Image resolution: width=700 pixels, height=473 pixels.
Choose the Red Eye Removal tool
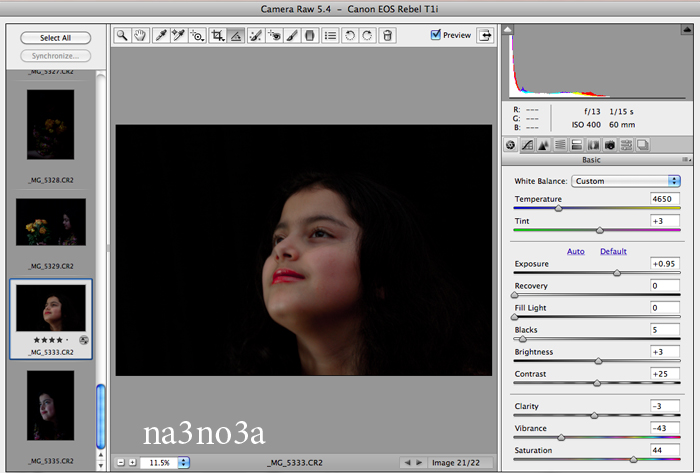tap(273, 35)
